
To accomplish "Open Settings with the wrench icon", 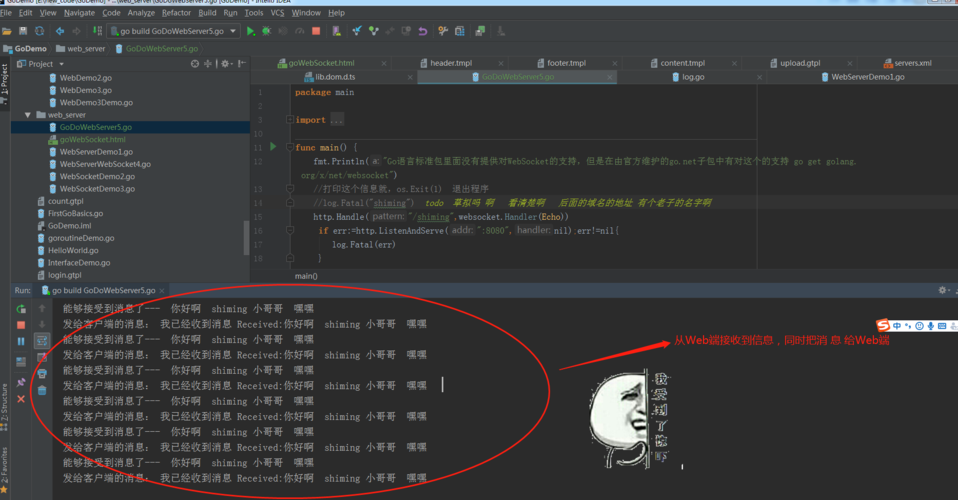I will 443,31.
